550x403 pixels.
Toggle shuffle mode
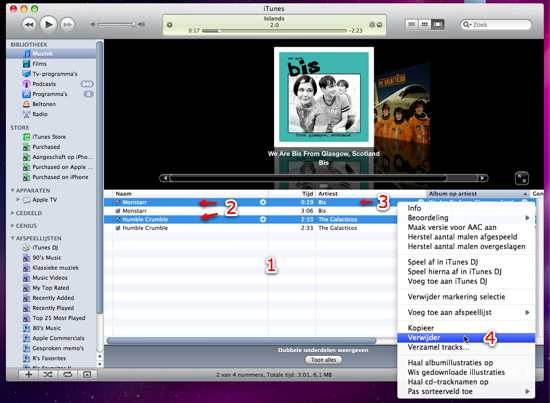(x=48, y=375)
